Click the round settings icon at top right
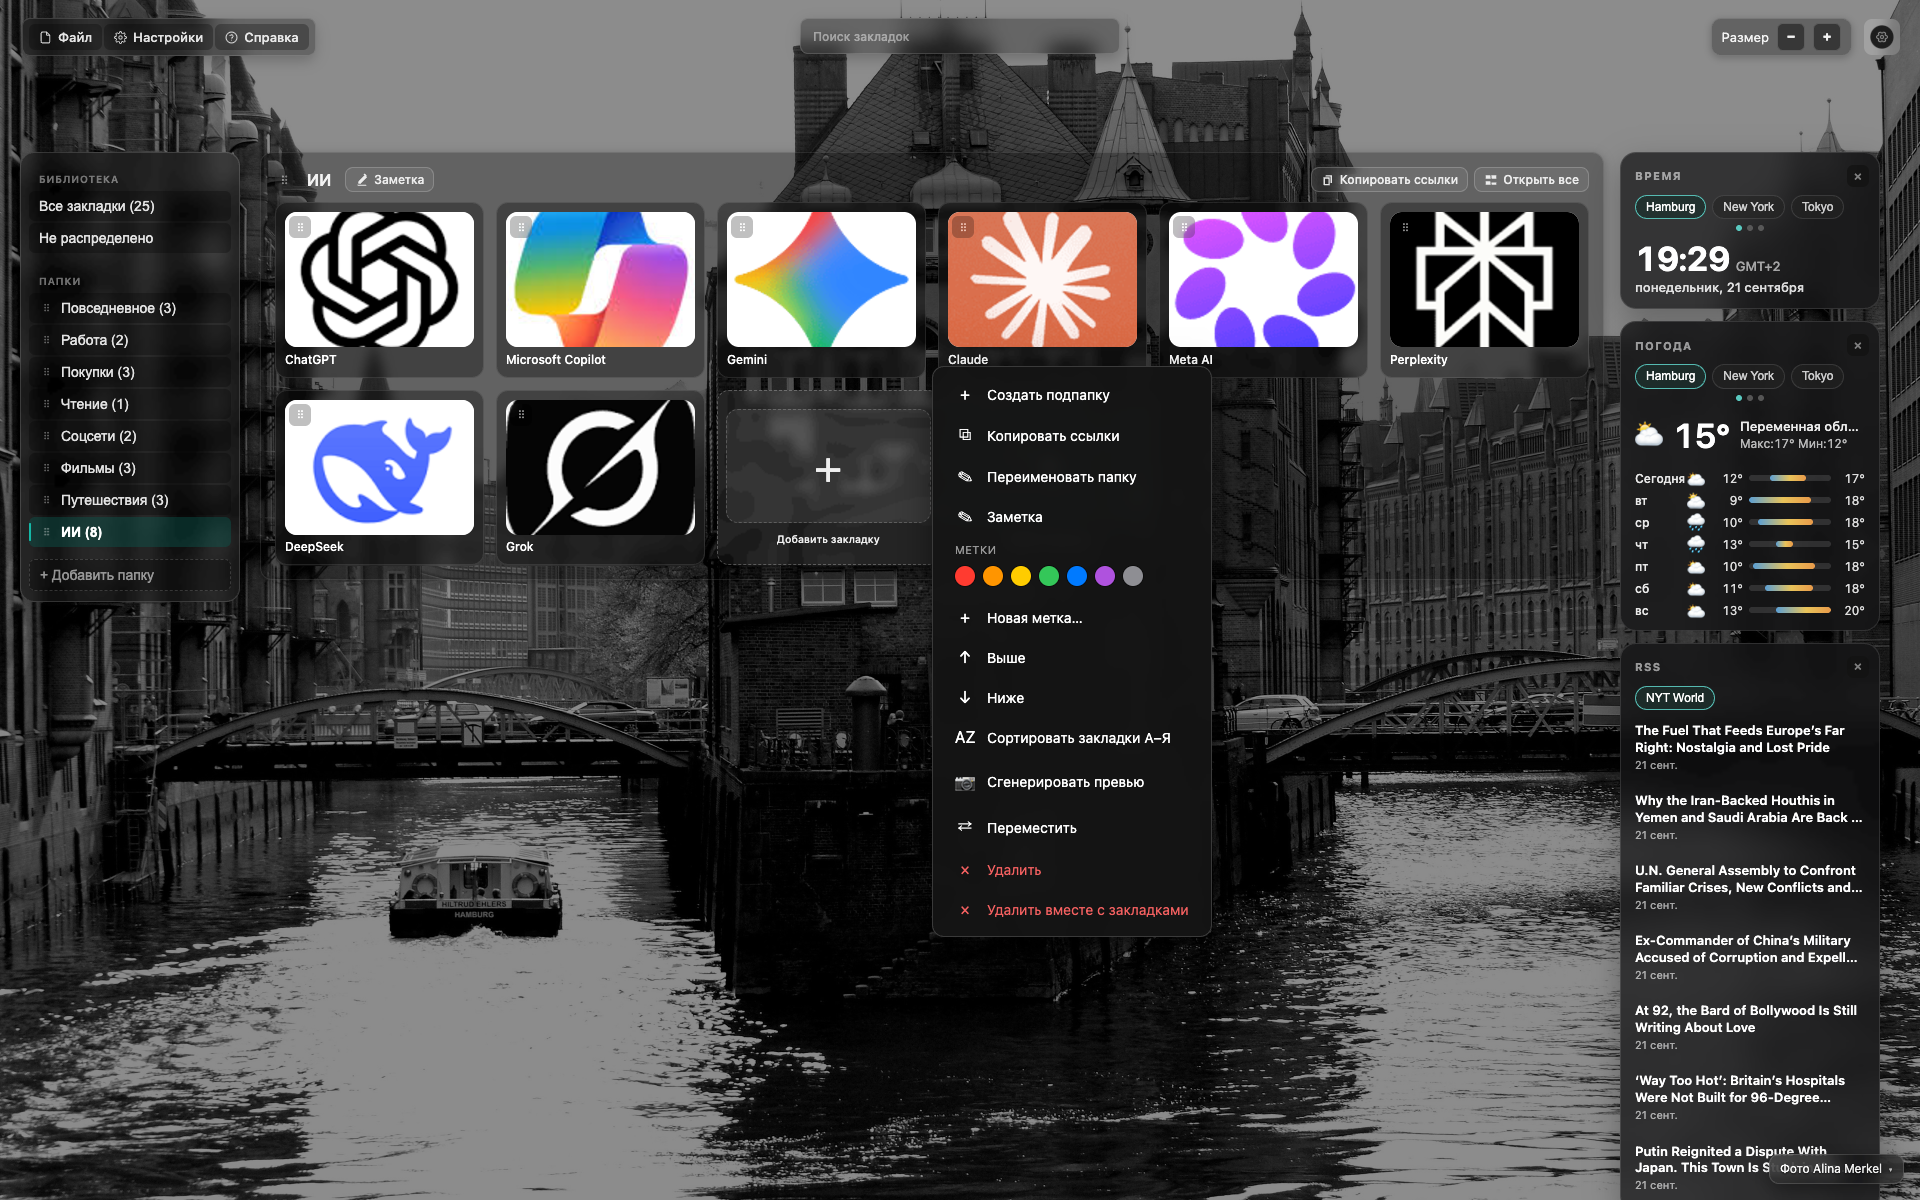Image resolution: width=1920 pixels, height=1200 pixels. tap(1882, 37)
